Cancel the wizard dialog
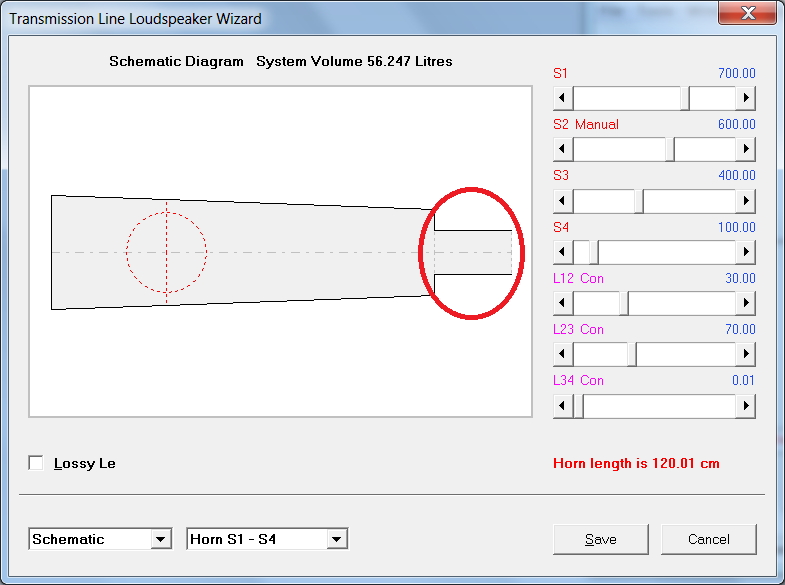The width and height of the screenshot is (785, 585). point(708,539)
